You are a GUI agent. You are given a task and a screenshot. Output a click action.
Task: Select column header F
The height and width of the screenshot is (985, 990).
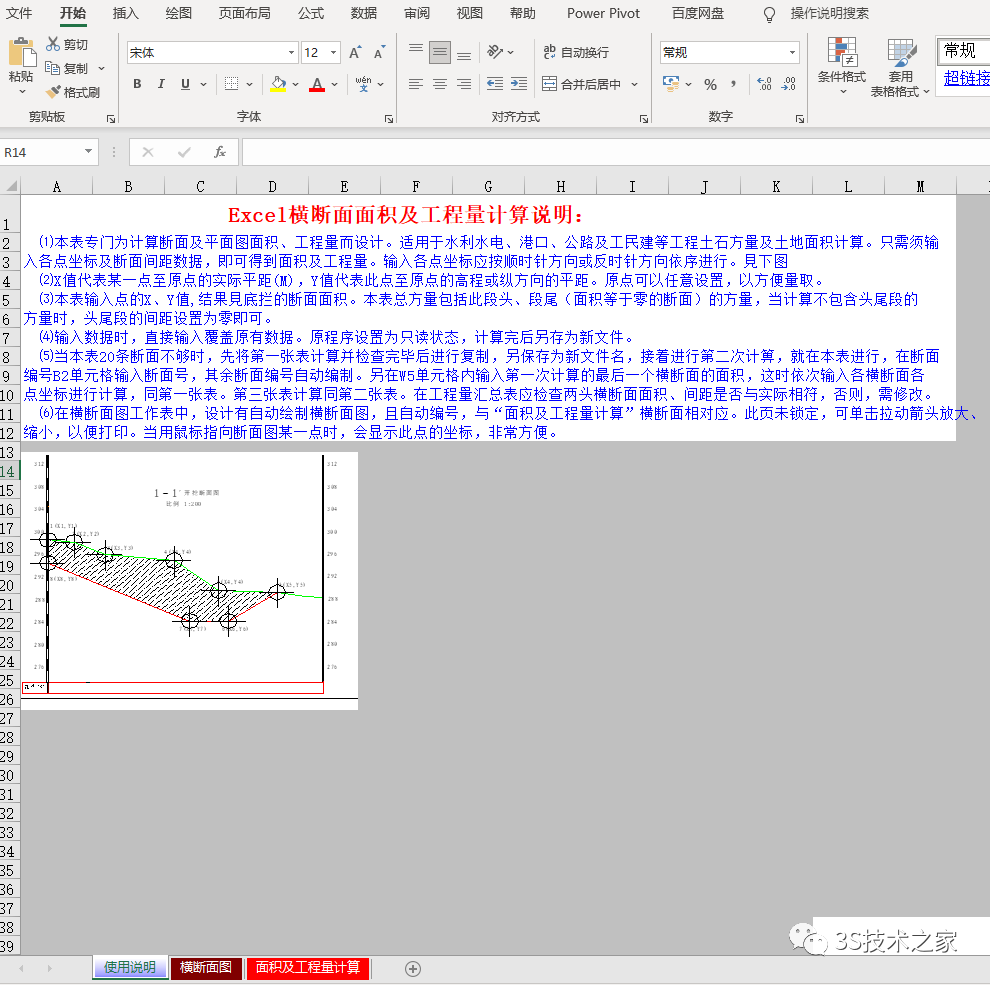pos(416,186)
